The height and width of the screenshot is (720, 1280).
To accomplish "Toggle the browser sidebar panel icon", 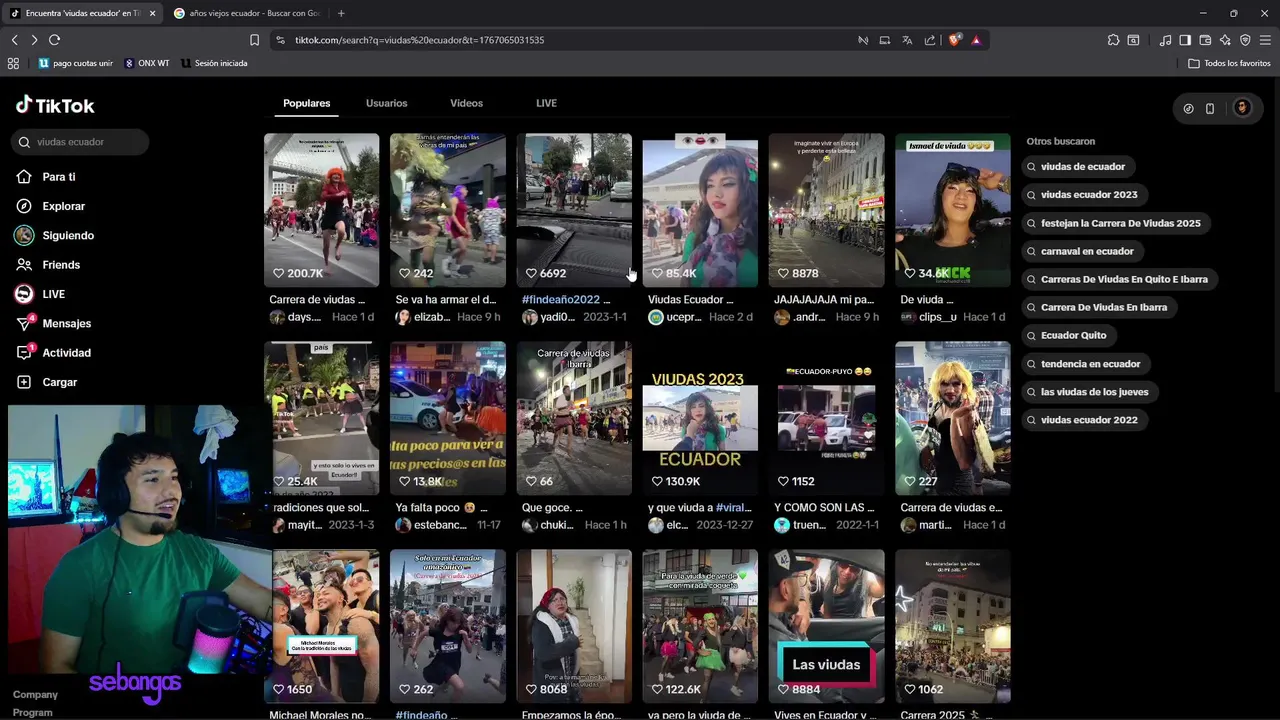I will tap(1185, 40).
